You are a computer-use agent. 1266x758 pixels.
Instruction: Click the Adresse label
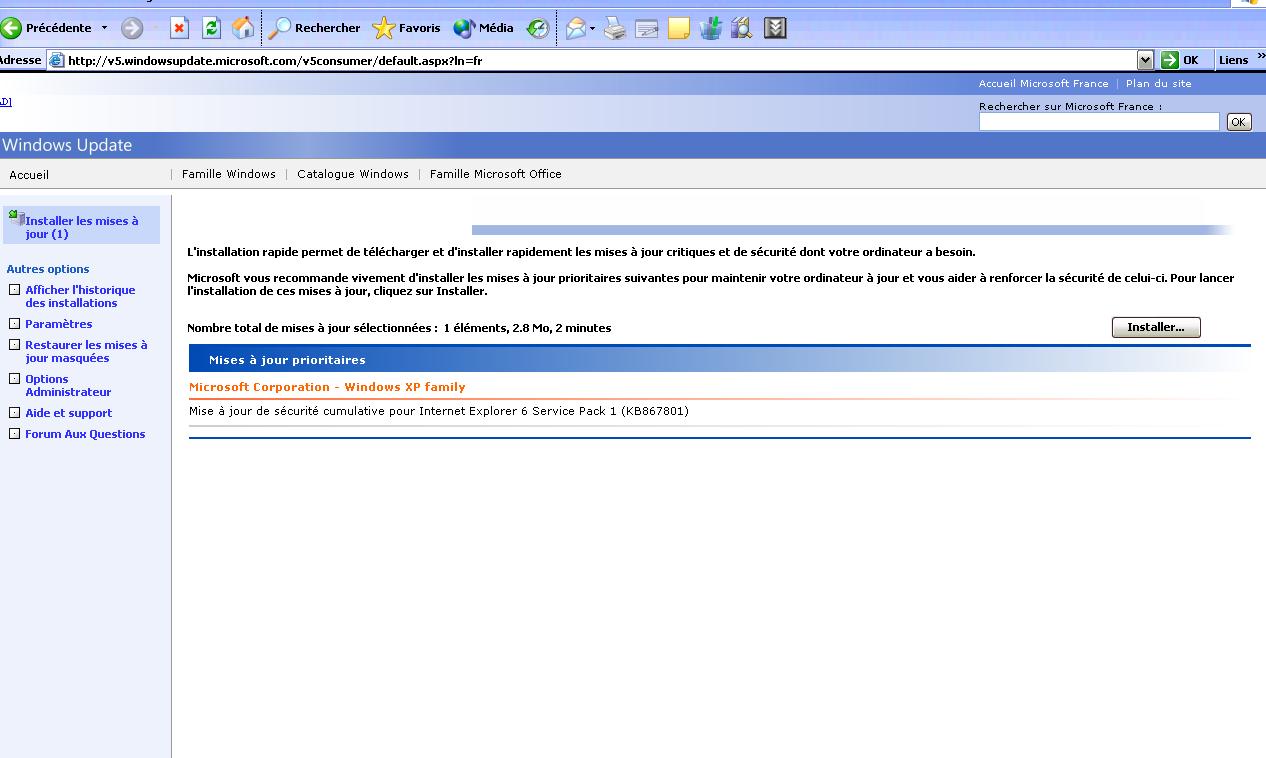(20, 60)
